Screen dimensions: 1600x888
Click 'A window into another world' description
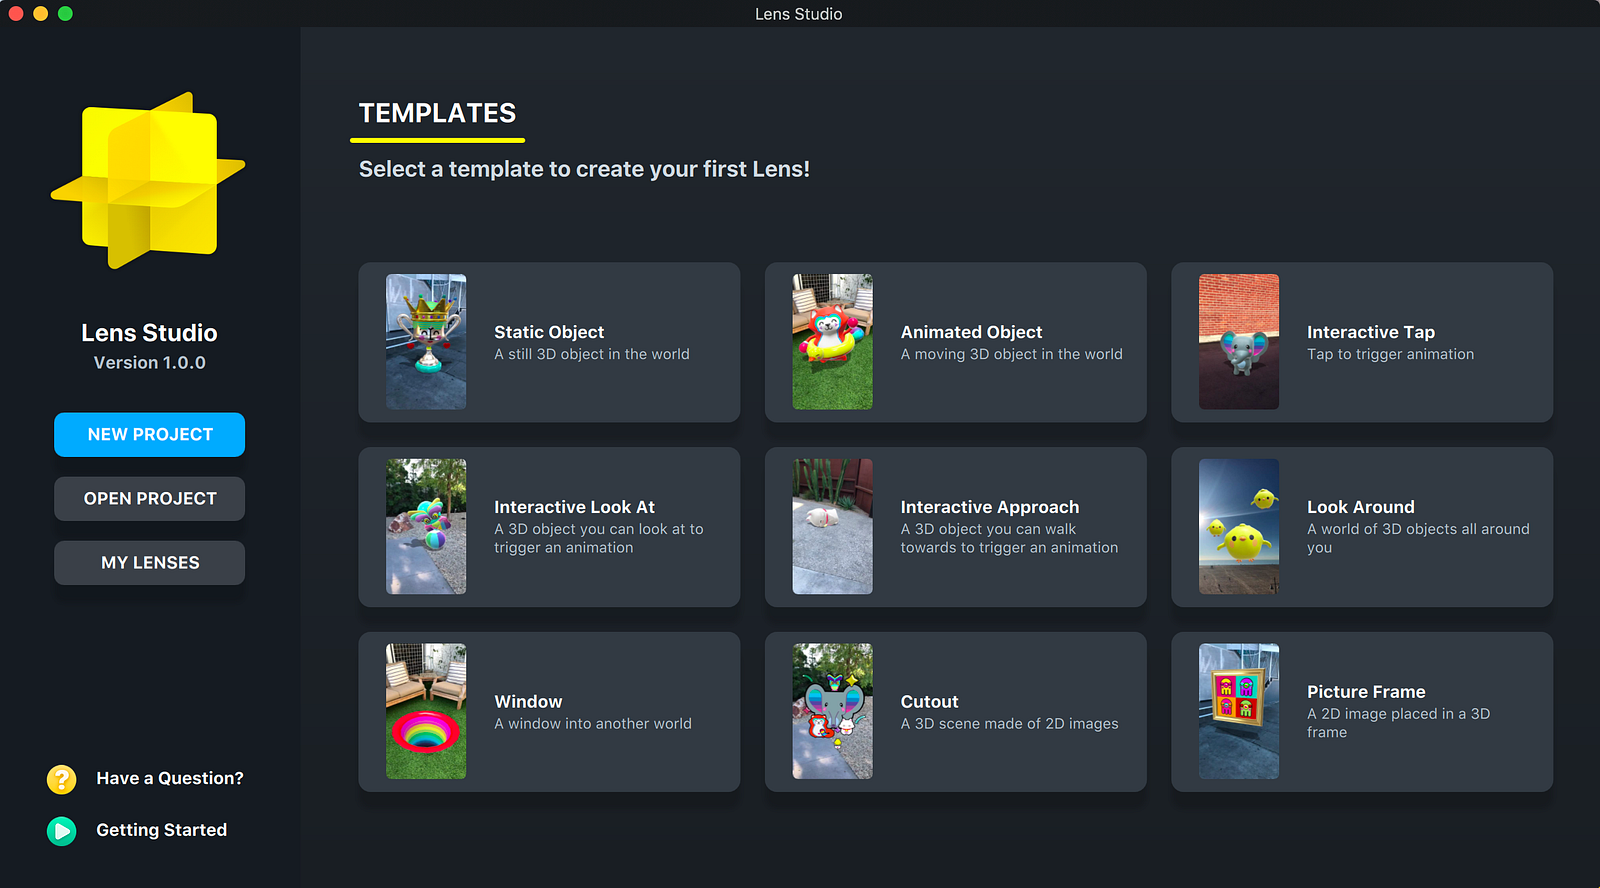(x=593, y=724)
